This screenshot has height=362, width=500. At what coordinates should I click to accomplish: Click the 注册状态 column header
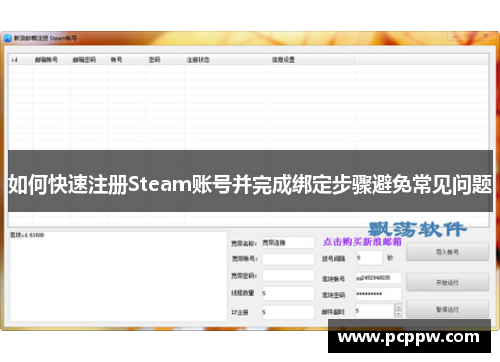pos(227,60)
